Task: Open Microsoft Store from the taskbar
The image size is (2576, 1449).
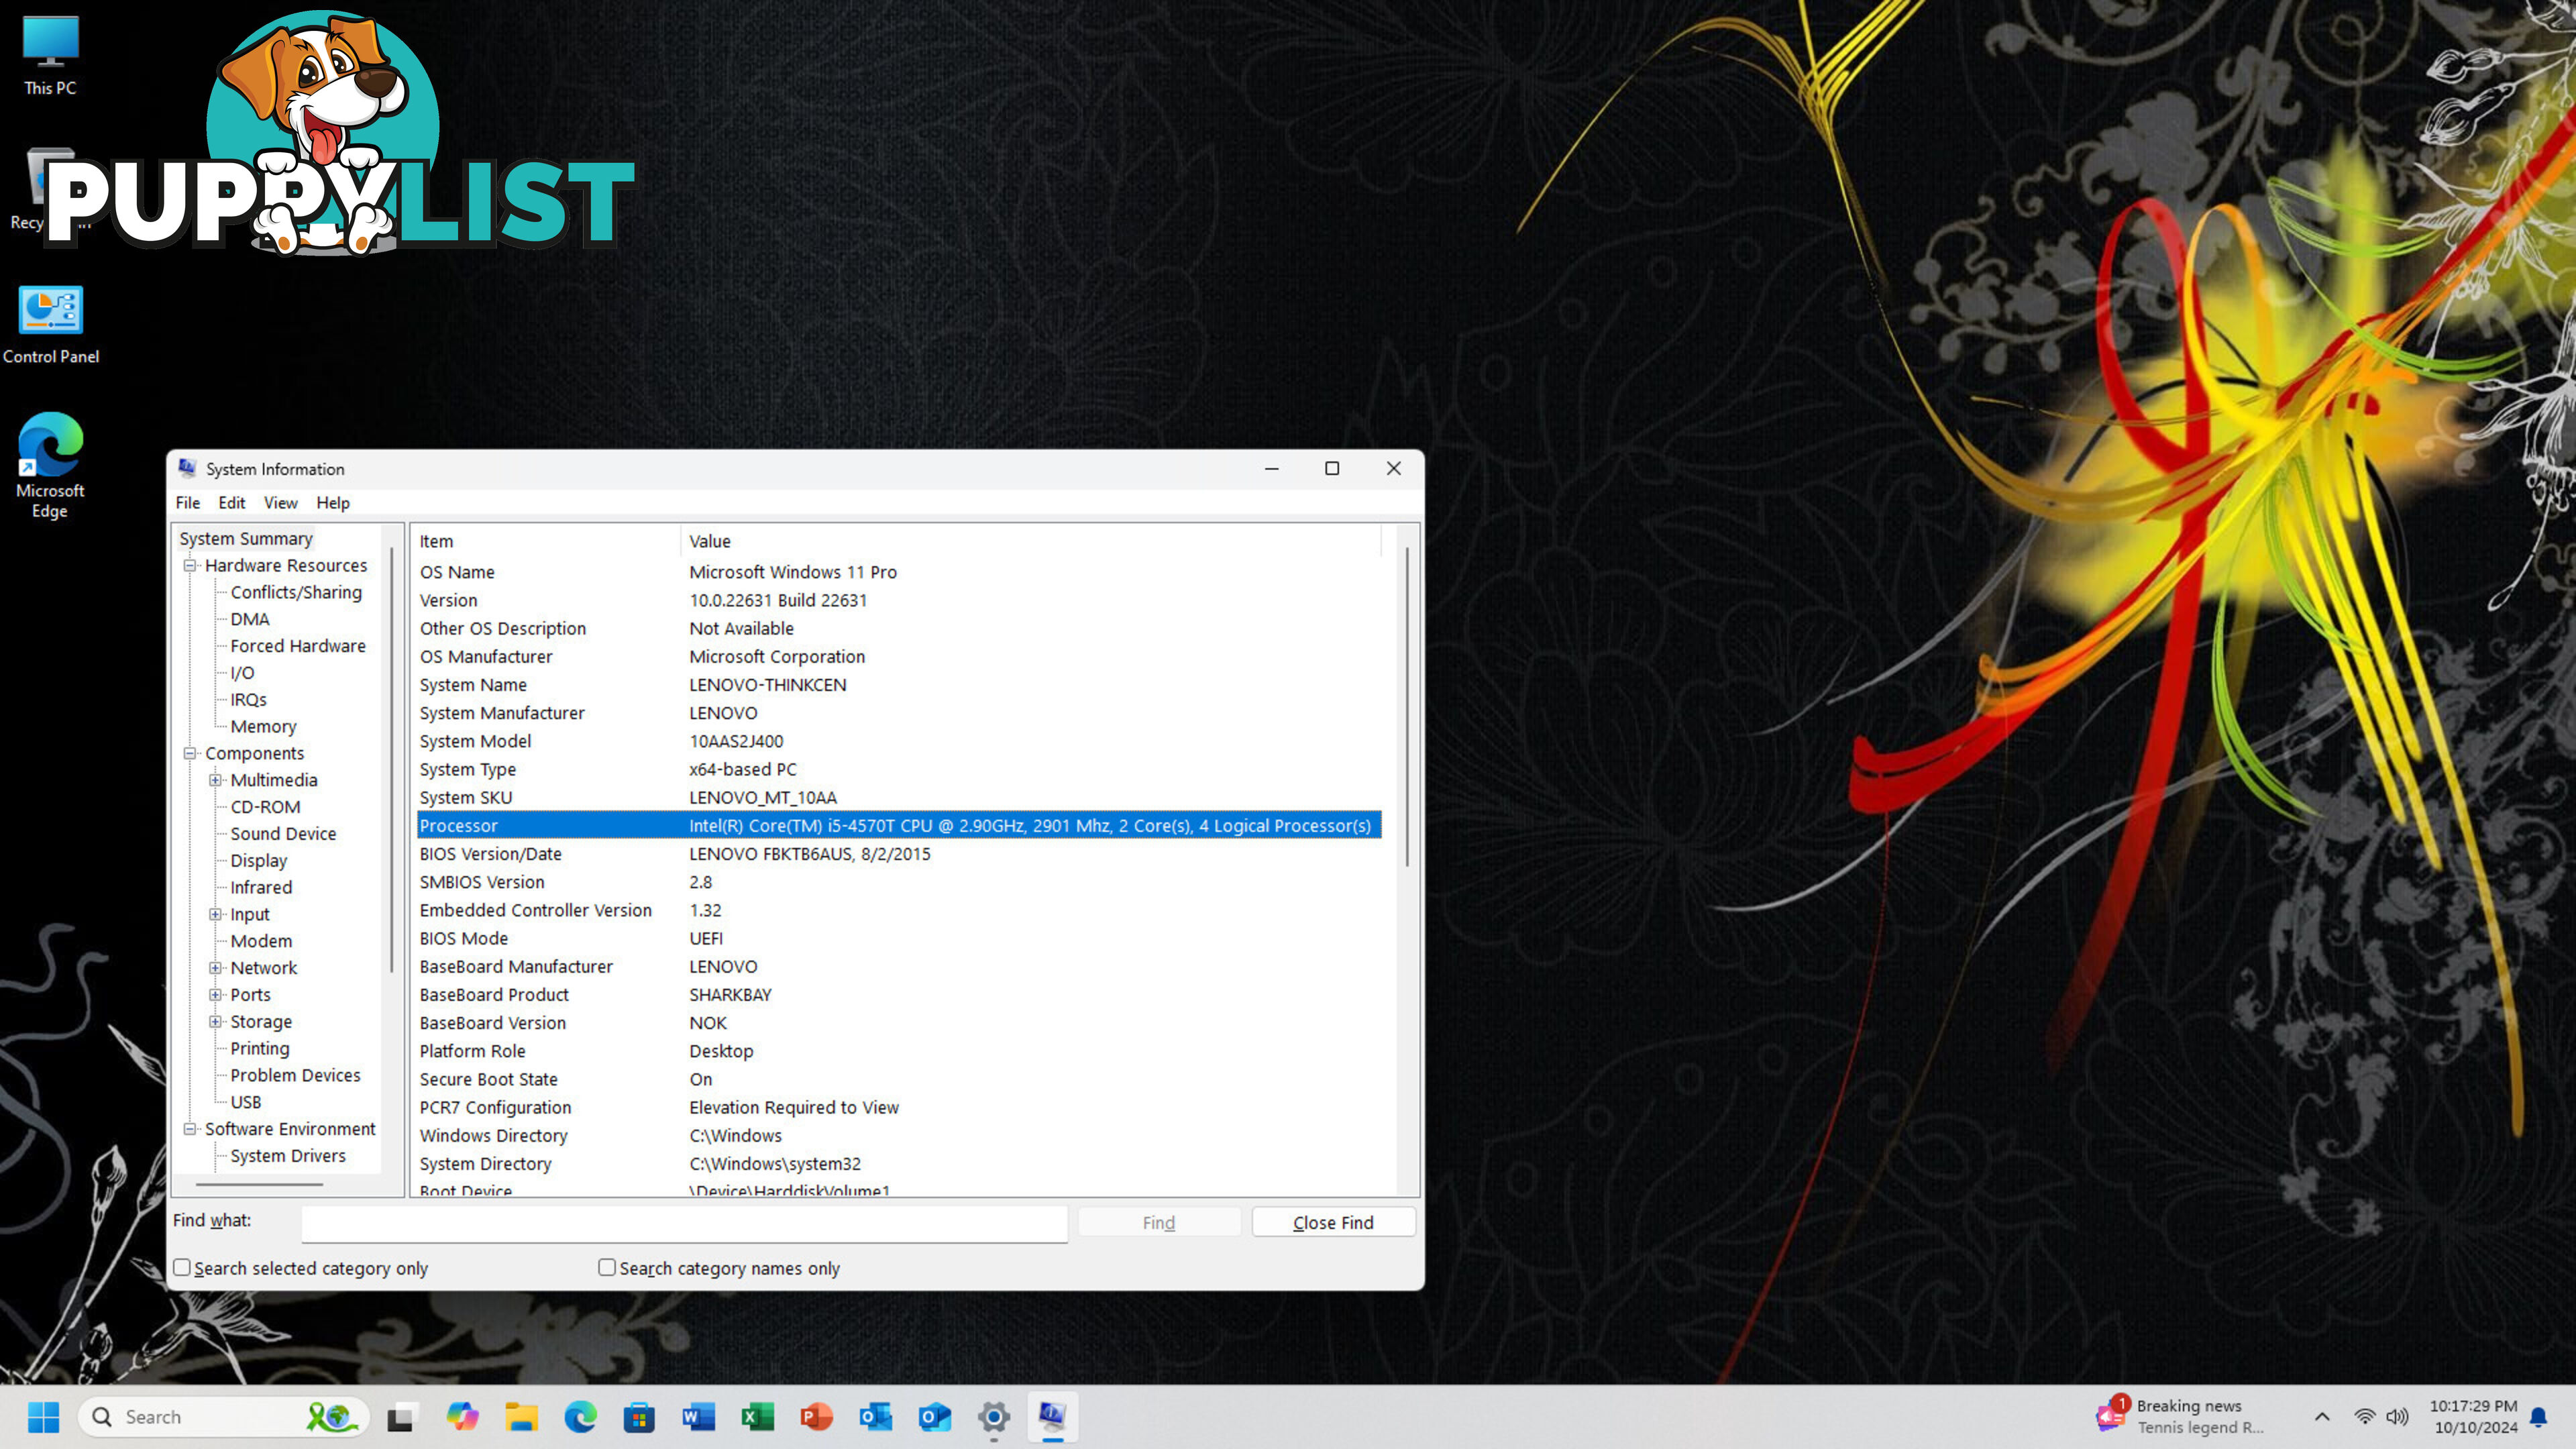Action: (x=639, y=1416)
